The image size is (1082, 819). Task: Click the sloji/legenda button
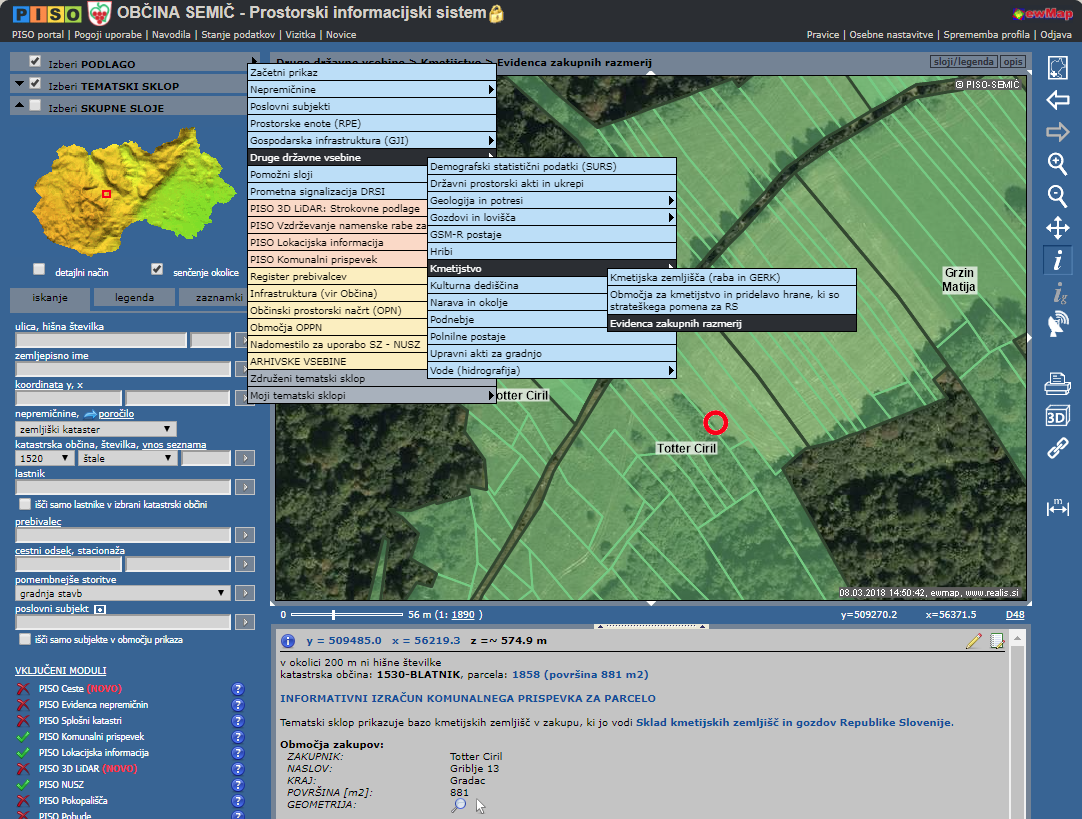[962, 62]
